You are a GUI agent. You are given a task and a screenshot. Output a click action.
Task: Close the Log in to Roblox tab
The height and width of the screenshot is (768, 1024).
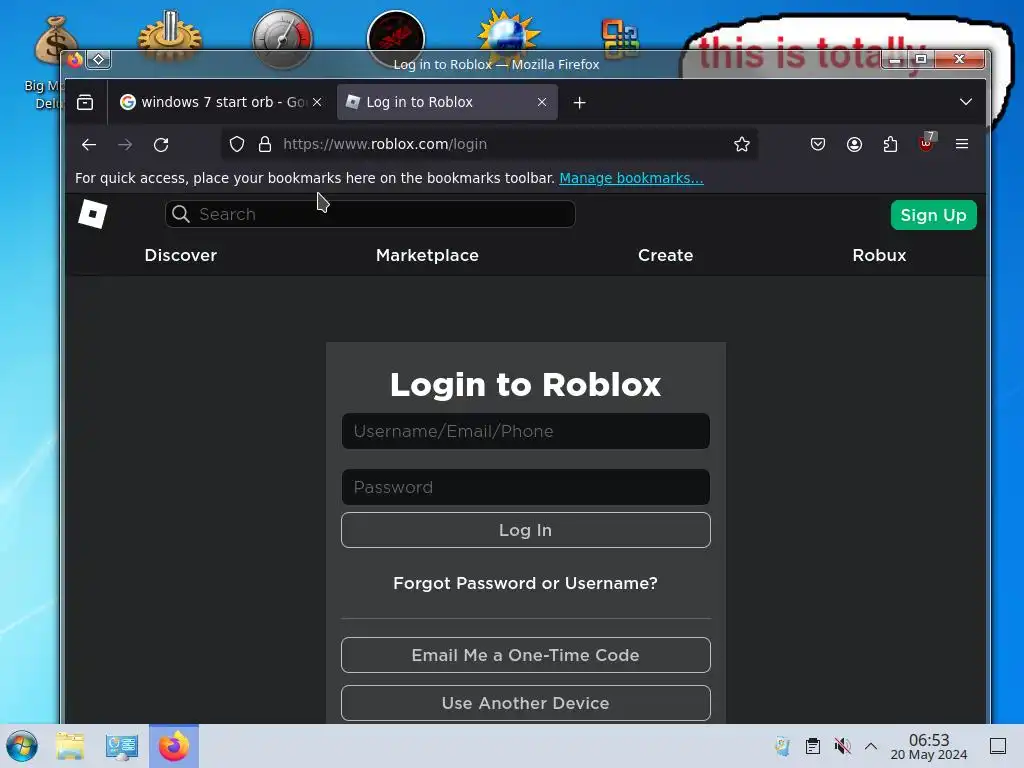click(x=541, y=102)
